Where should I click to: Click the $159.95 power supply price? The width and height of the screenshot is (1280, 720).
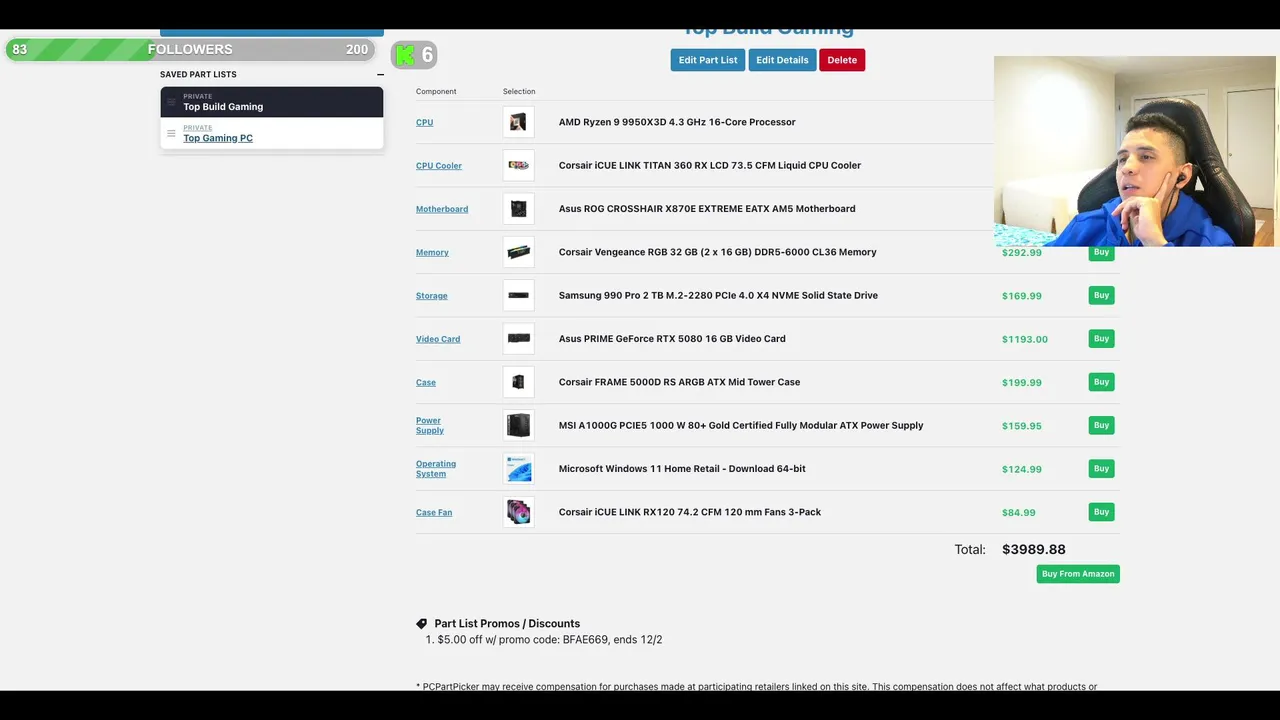pos(1022,426)
